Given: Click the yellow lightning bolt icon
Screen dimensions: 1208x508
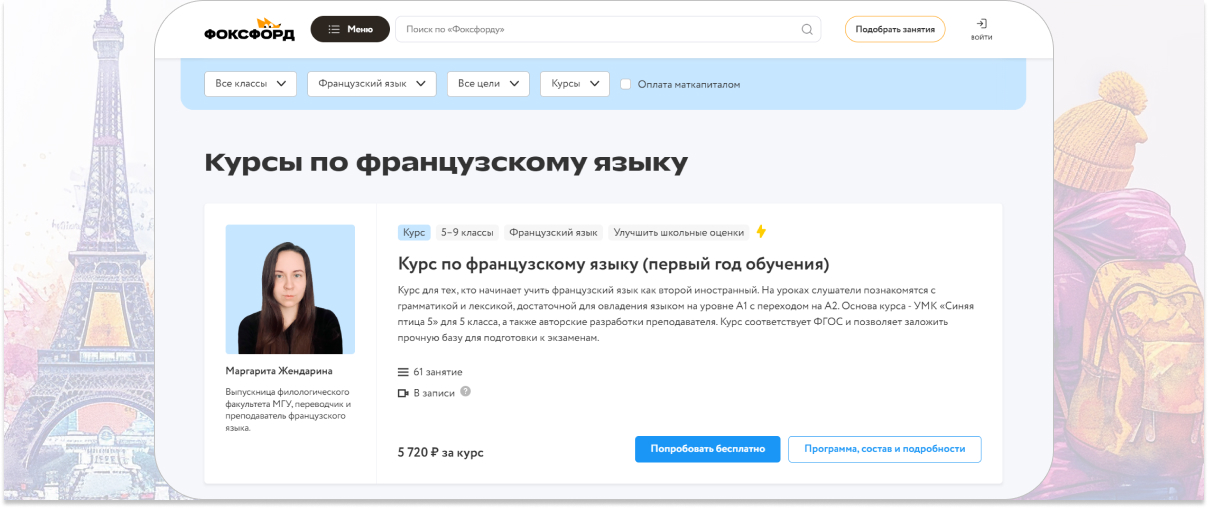Looking at the screenshot, I should [x=761, y=232].
